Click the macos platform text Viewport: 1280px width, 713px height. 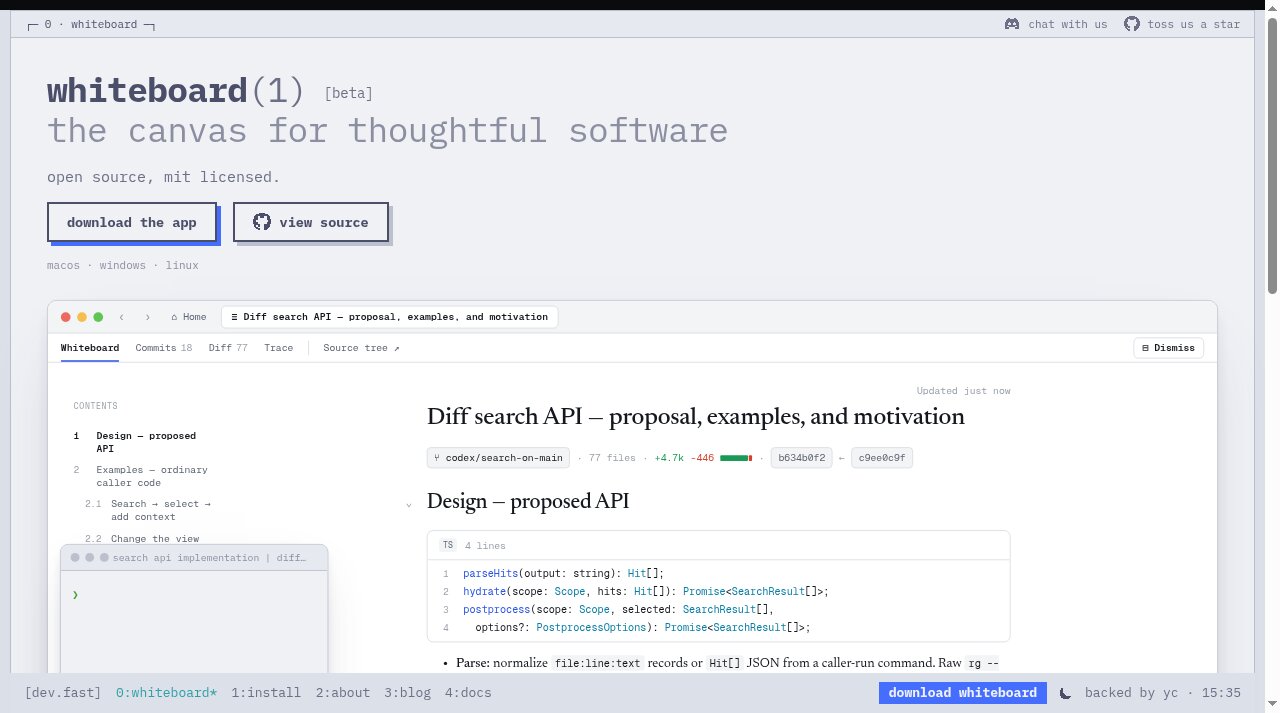coord(63,265)
